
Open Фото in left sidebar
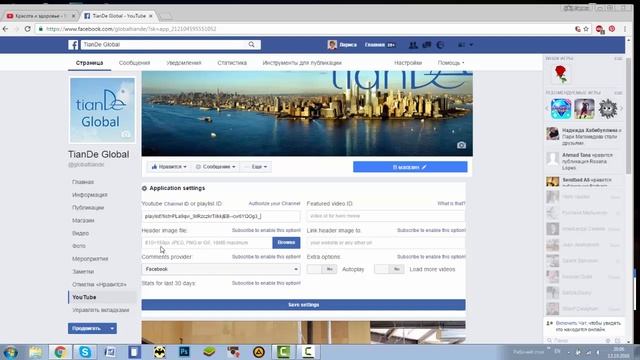pos(79,246)
